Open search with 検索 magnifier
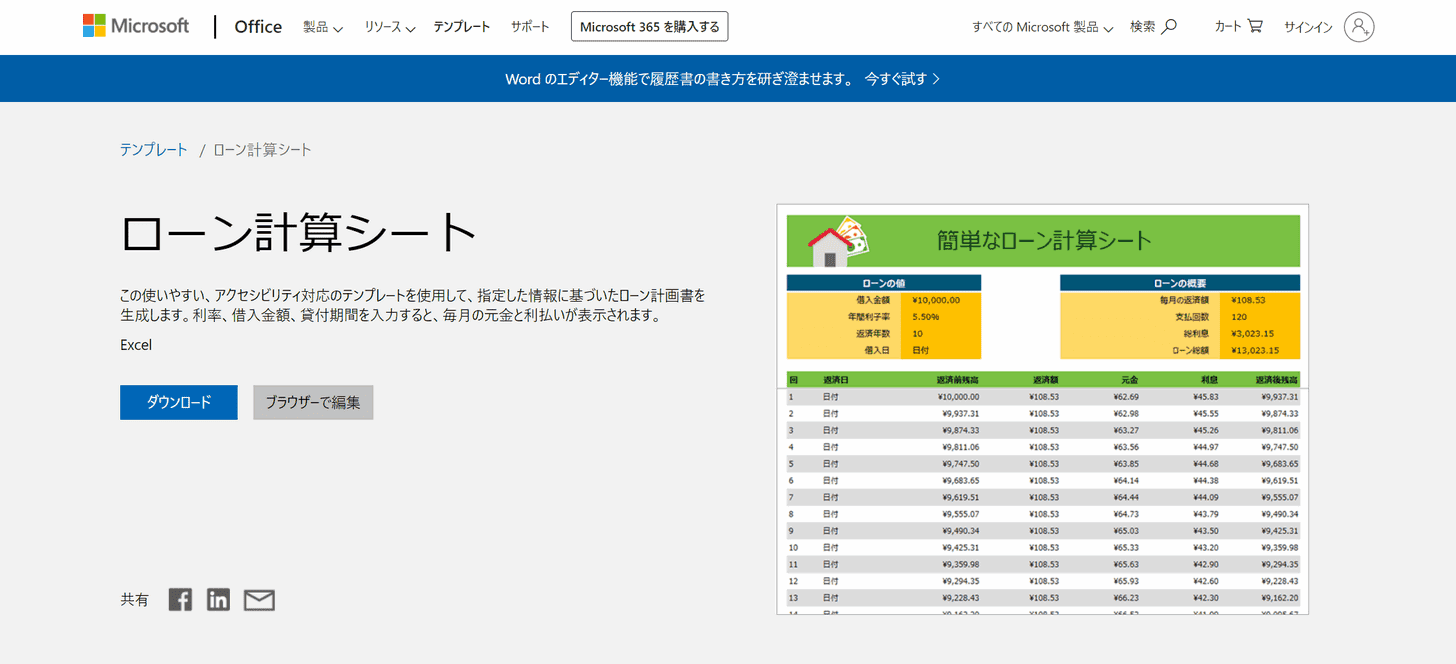The image size is (1456, 664). (1153, 27)
